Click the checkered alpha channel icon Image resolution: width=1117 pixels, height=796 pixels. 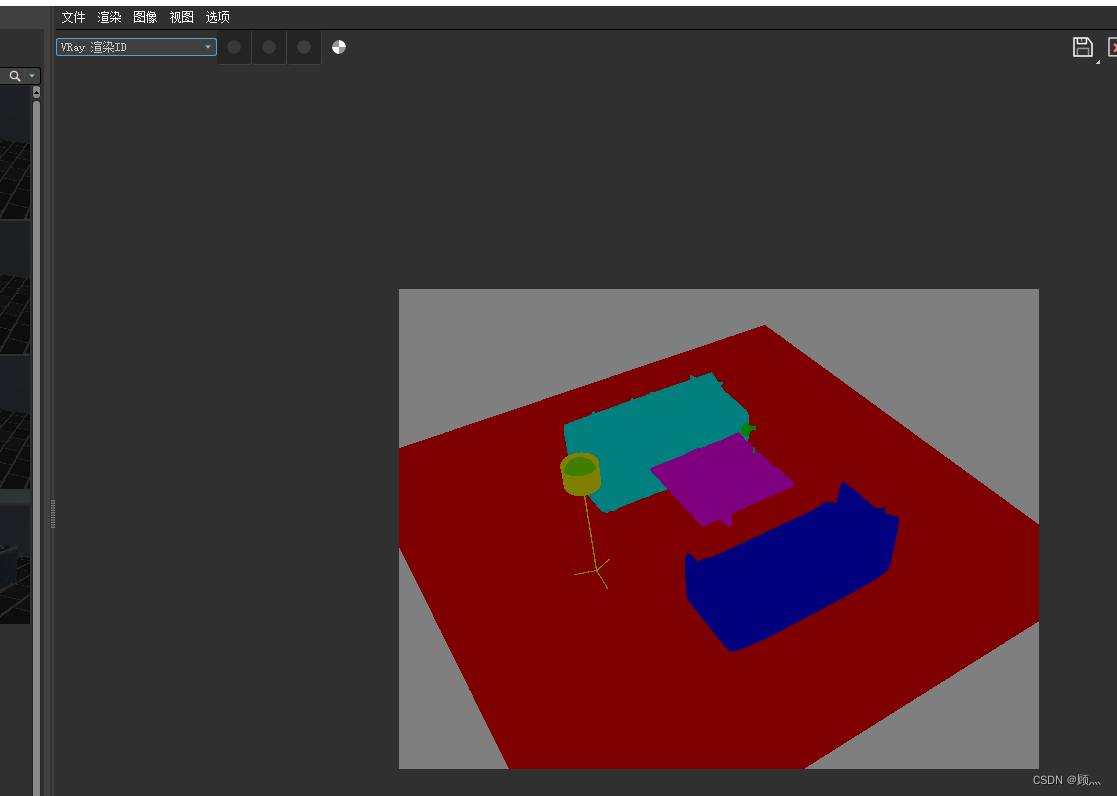pos(338,46)
